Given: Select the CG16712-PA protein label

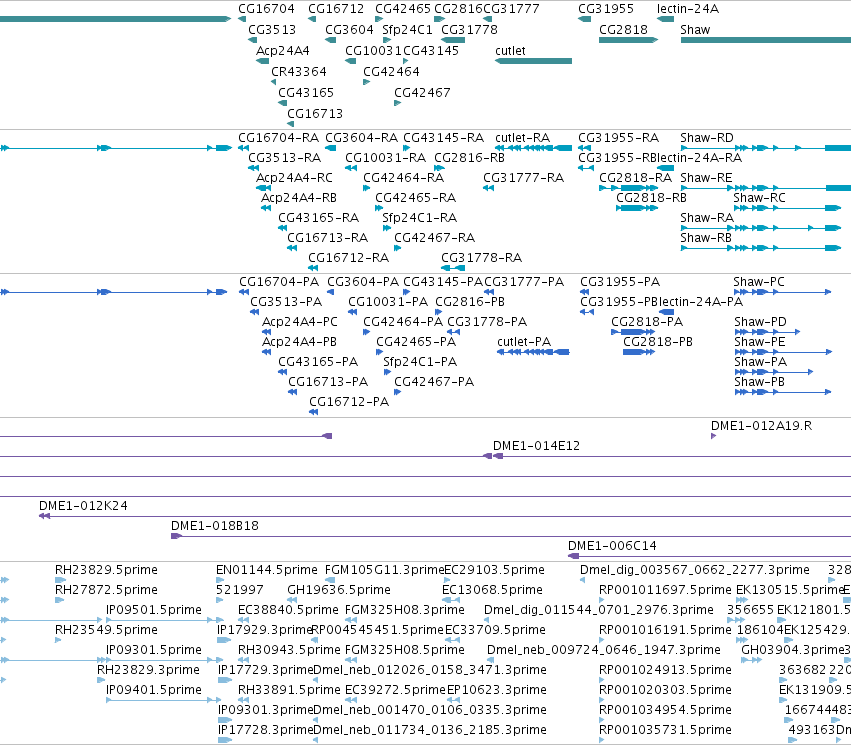Looking at the screenshot, I should [349, 402].
